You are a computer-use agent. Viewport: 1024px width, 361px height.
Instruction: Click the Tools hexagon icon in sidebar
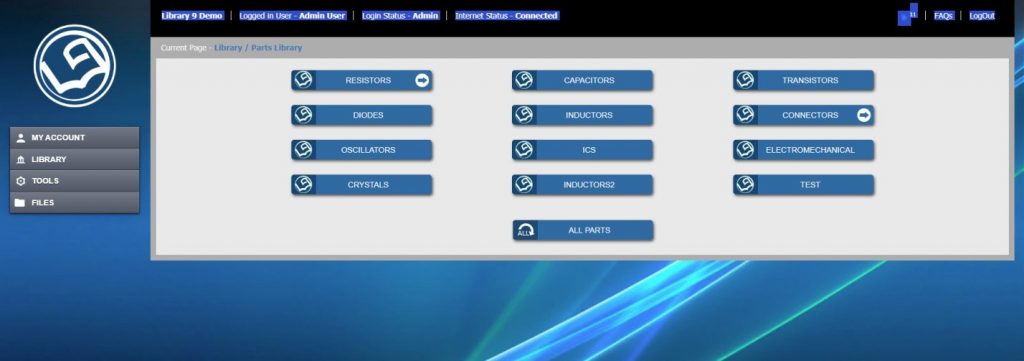click(x=20, y=181)
